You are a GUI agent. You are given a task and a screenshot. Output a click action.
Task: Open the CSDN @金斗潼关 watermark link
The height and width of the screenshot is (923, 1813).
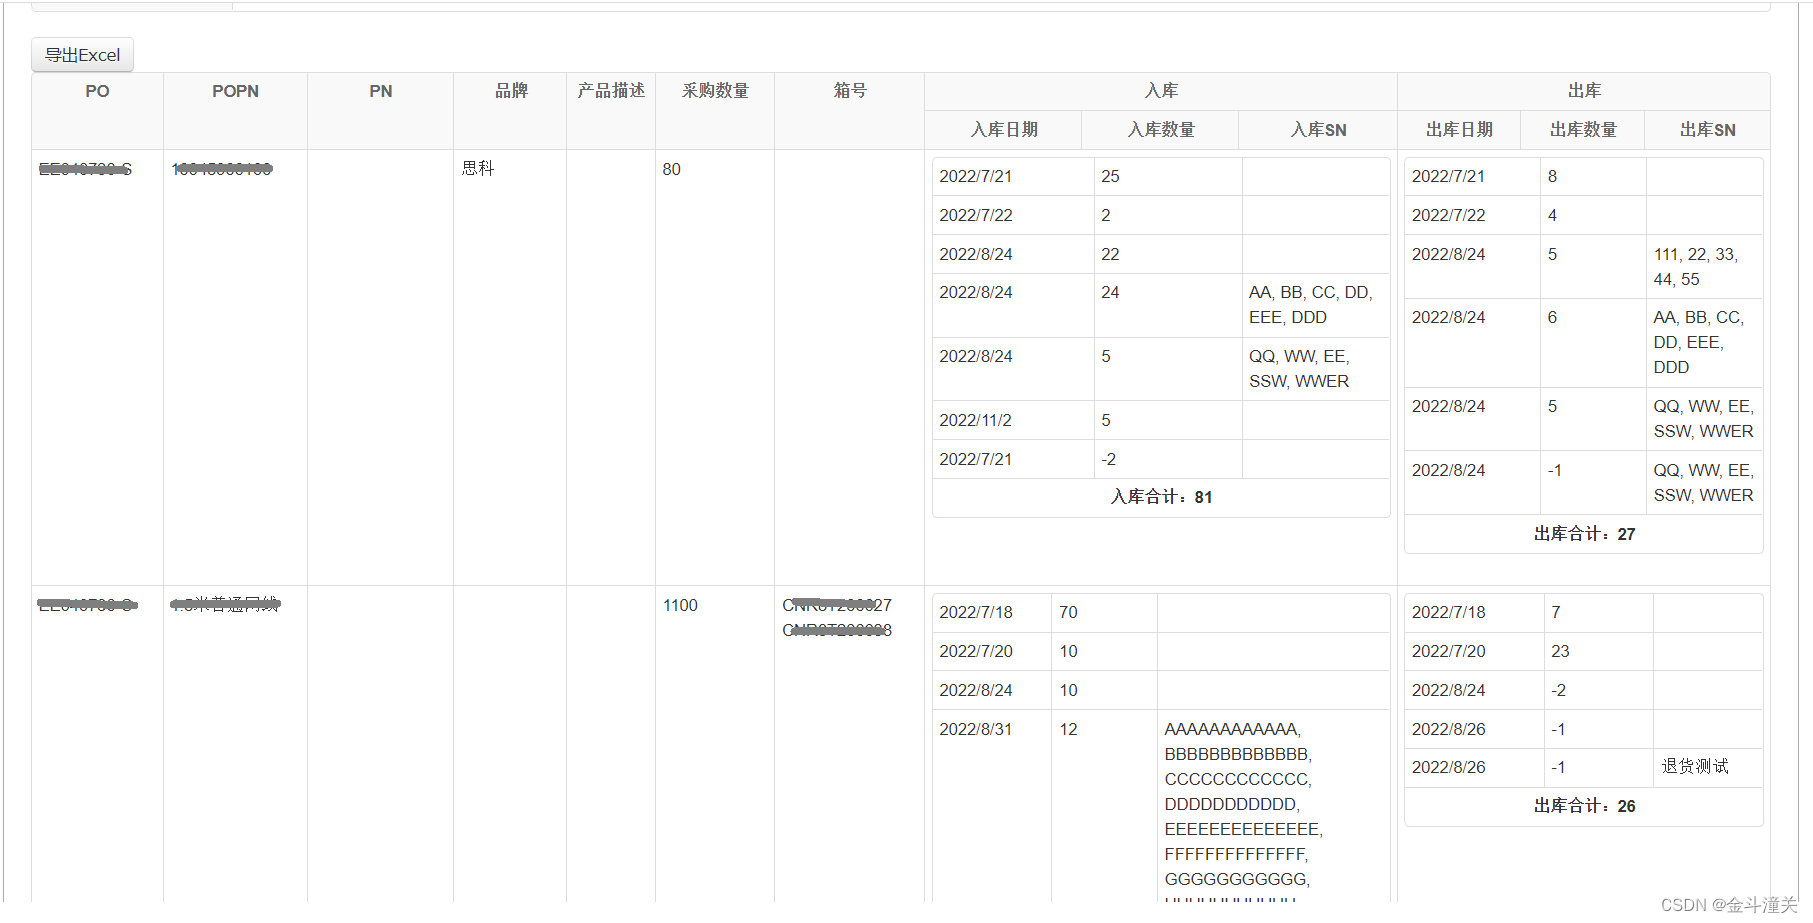(1725, 905)
